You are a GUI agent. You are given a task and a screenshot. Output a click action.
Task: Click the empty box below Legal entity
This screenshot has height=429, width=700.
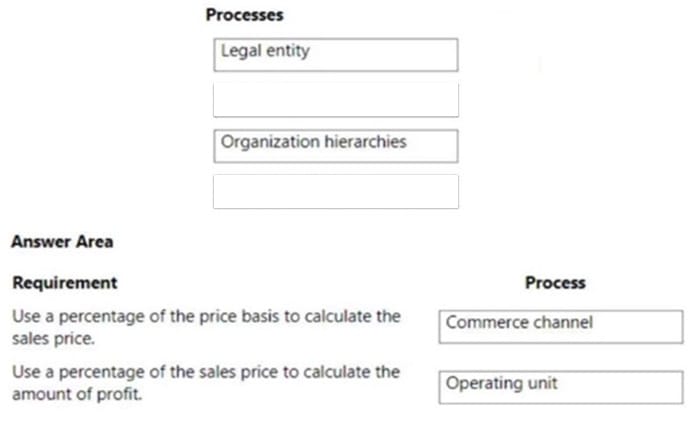pyautogui.click(x=336, y=100)
